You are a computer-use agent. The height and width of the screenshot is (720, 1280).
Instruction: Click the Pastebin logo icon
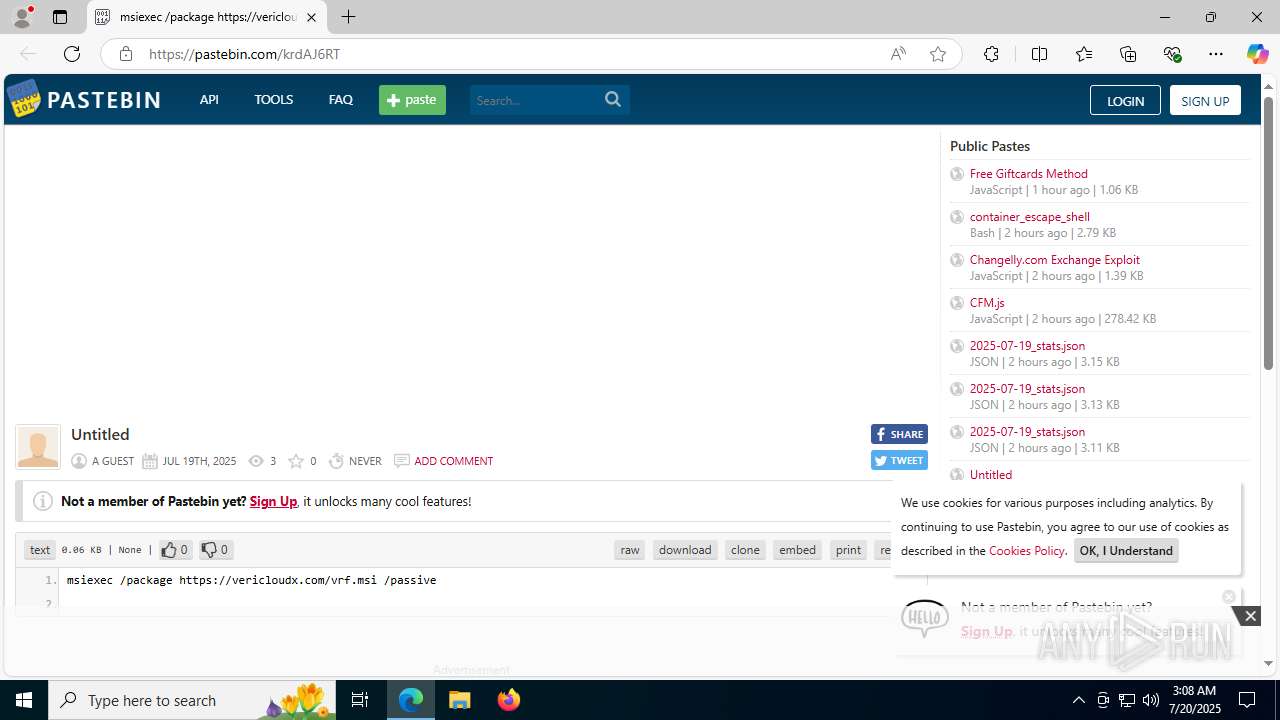(x=23, y=99)
